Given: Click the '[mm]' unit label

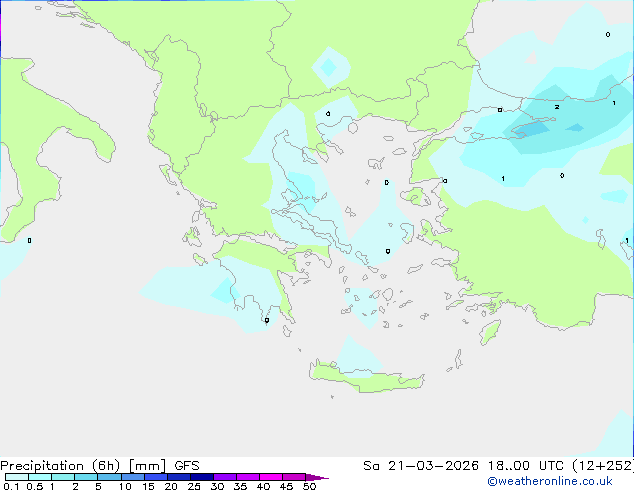Looking at the screenshot, I should (x=147, y=466).
